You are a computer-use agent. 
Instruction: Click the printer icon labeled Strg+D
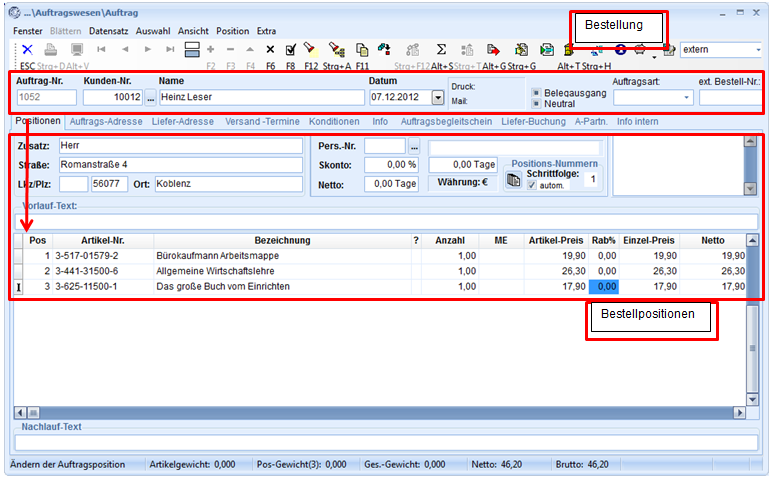point(51,50)
